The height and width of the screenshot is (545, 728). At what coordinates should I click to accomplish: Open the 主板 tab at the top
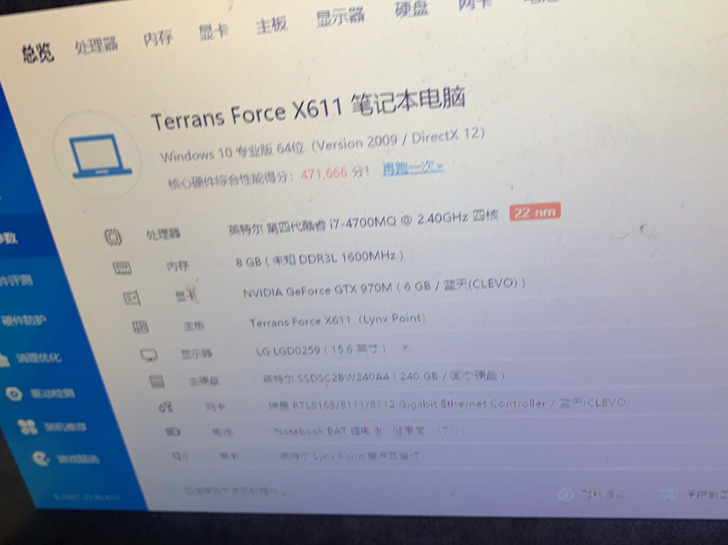pyautogui.click(x=272, y=25)
